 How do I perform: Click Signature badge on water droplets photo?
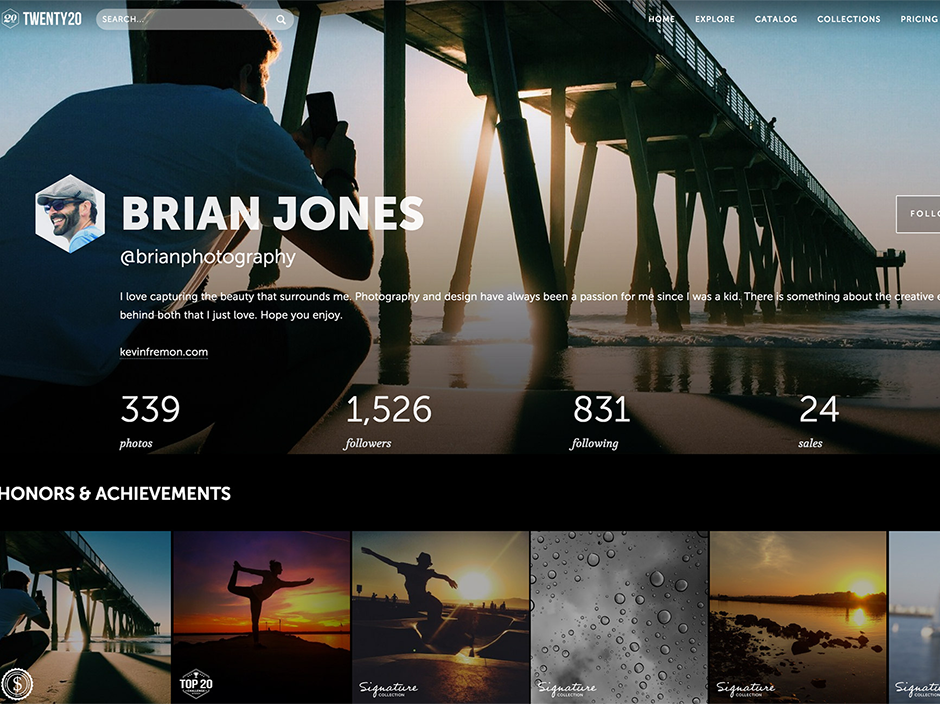tap(567, 688)
